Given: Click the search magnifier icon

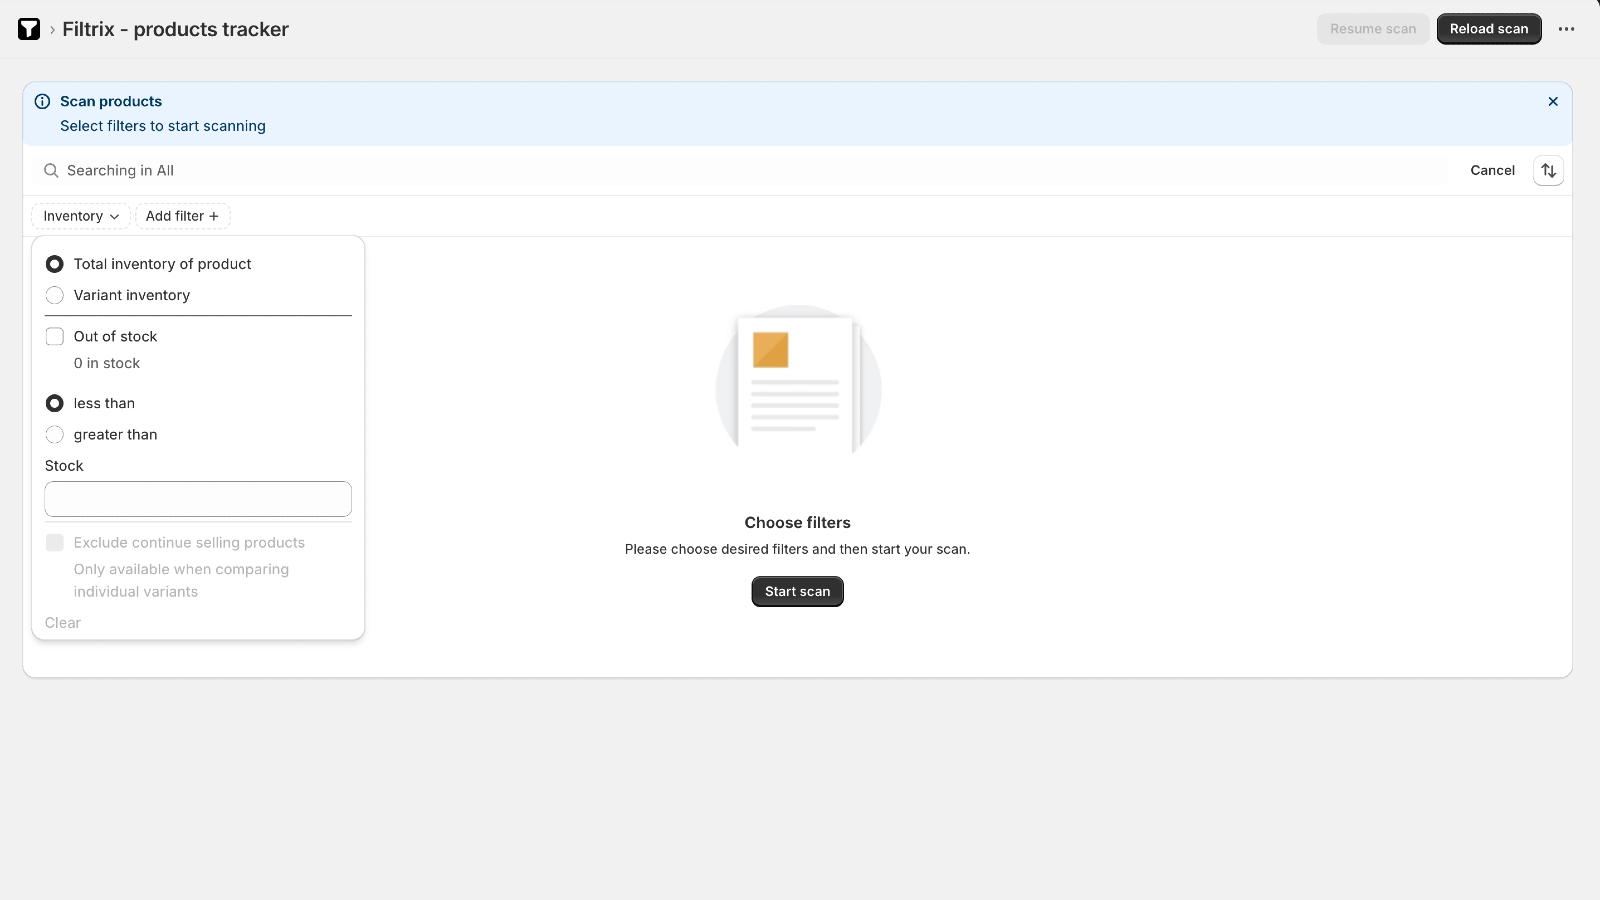Looking at the screenshot, I should pyautogui.click(x=51, y=171).
